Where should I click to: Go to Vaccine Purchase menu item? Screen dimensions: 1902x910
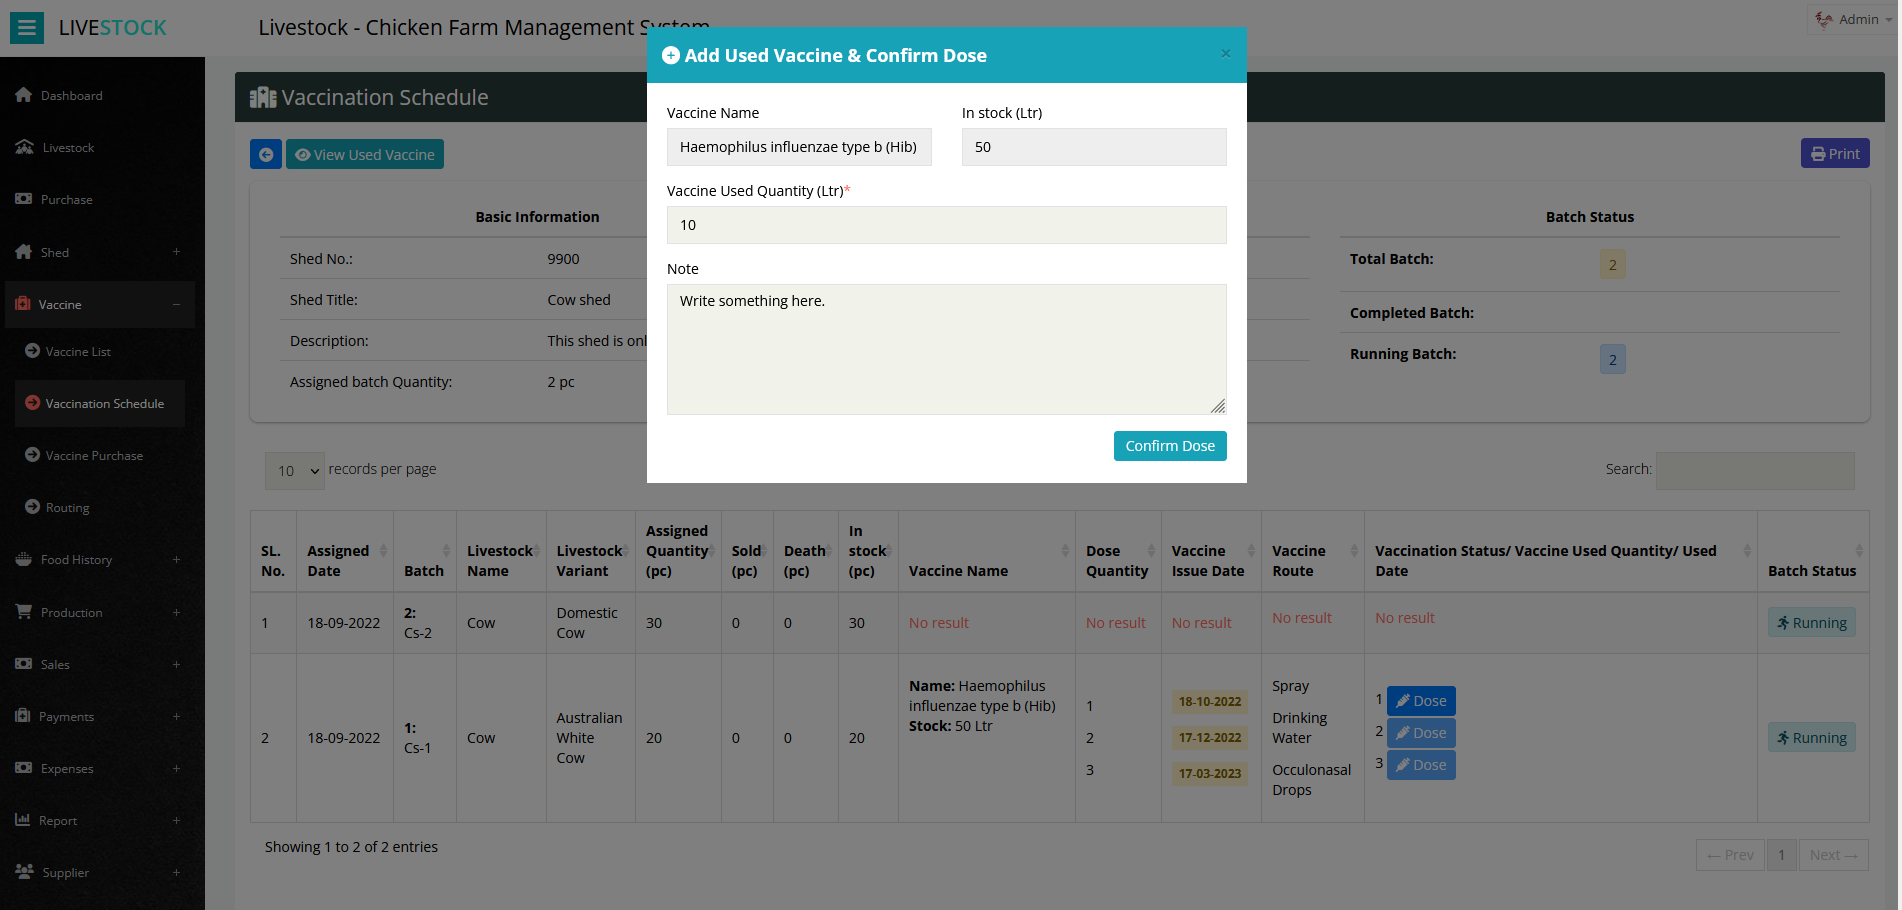[94, 456]
